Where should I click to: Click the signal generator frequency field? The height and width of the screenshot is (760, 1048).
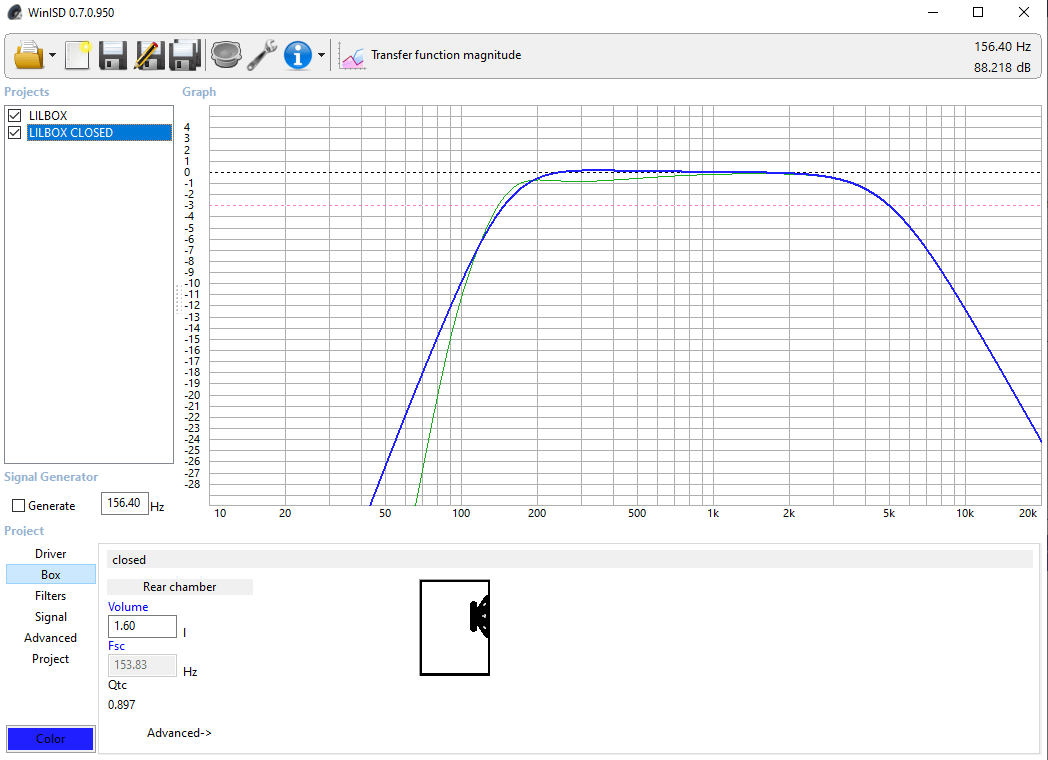124,503
